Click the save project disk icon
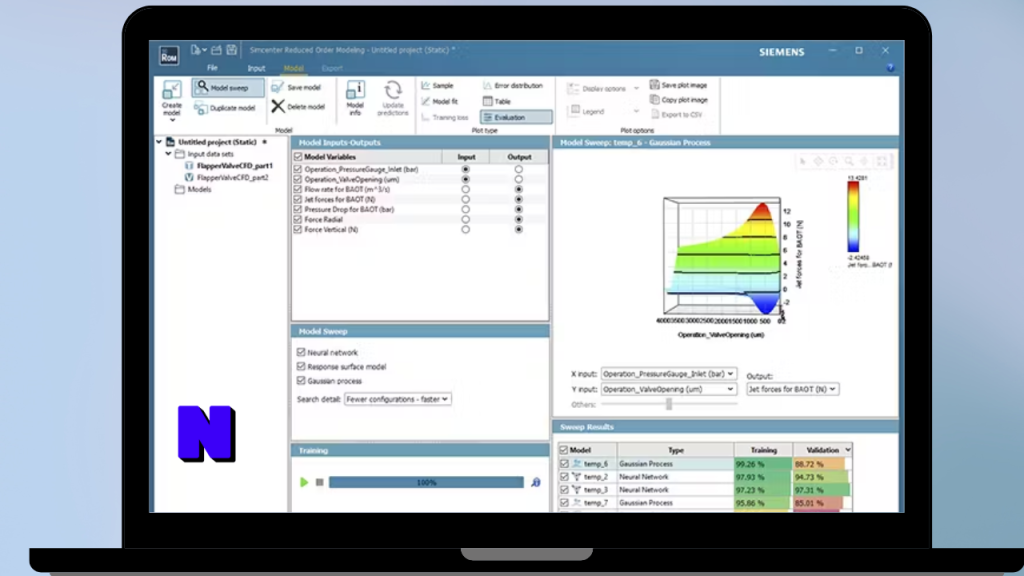 pyautogui.click(x=231, y=50)
